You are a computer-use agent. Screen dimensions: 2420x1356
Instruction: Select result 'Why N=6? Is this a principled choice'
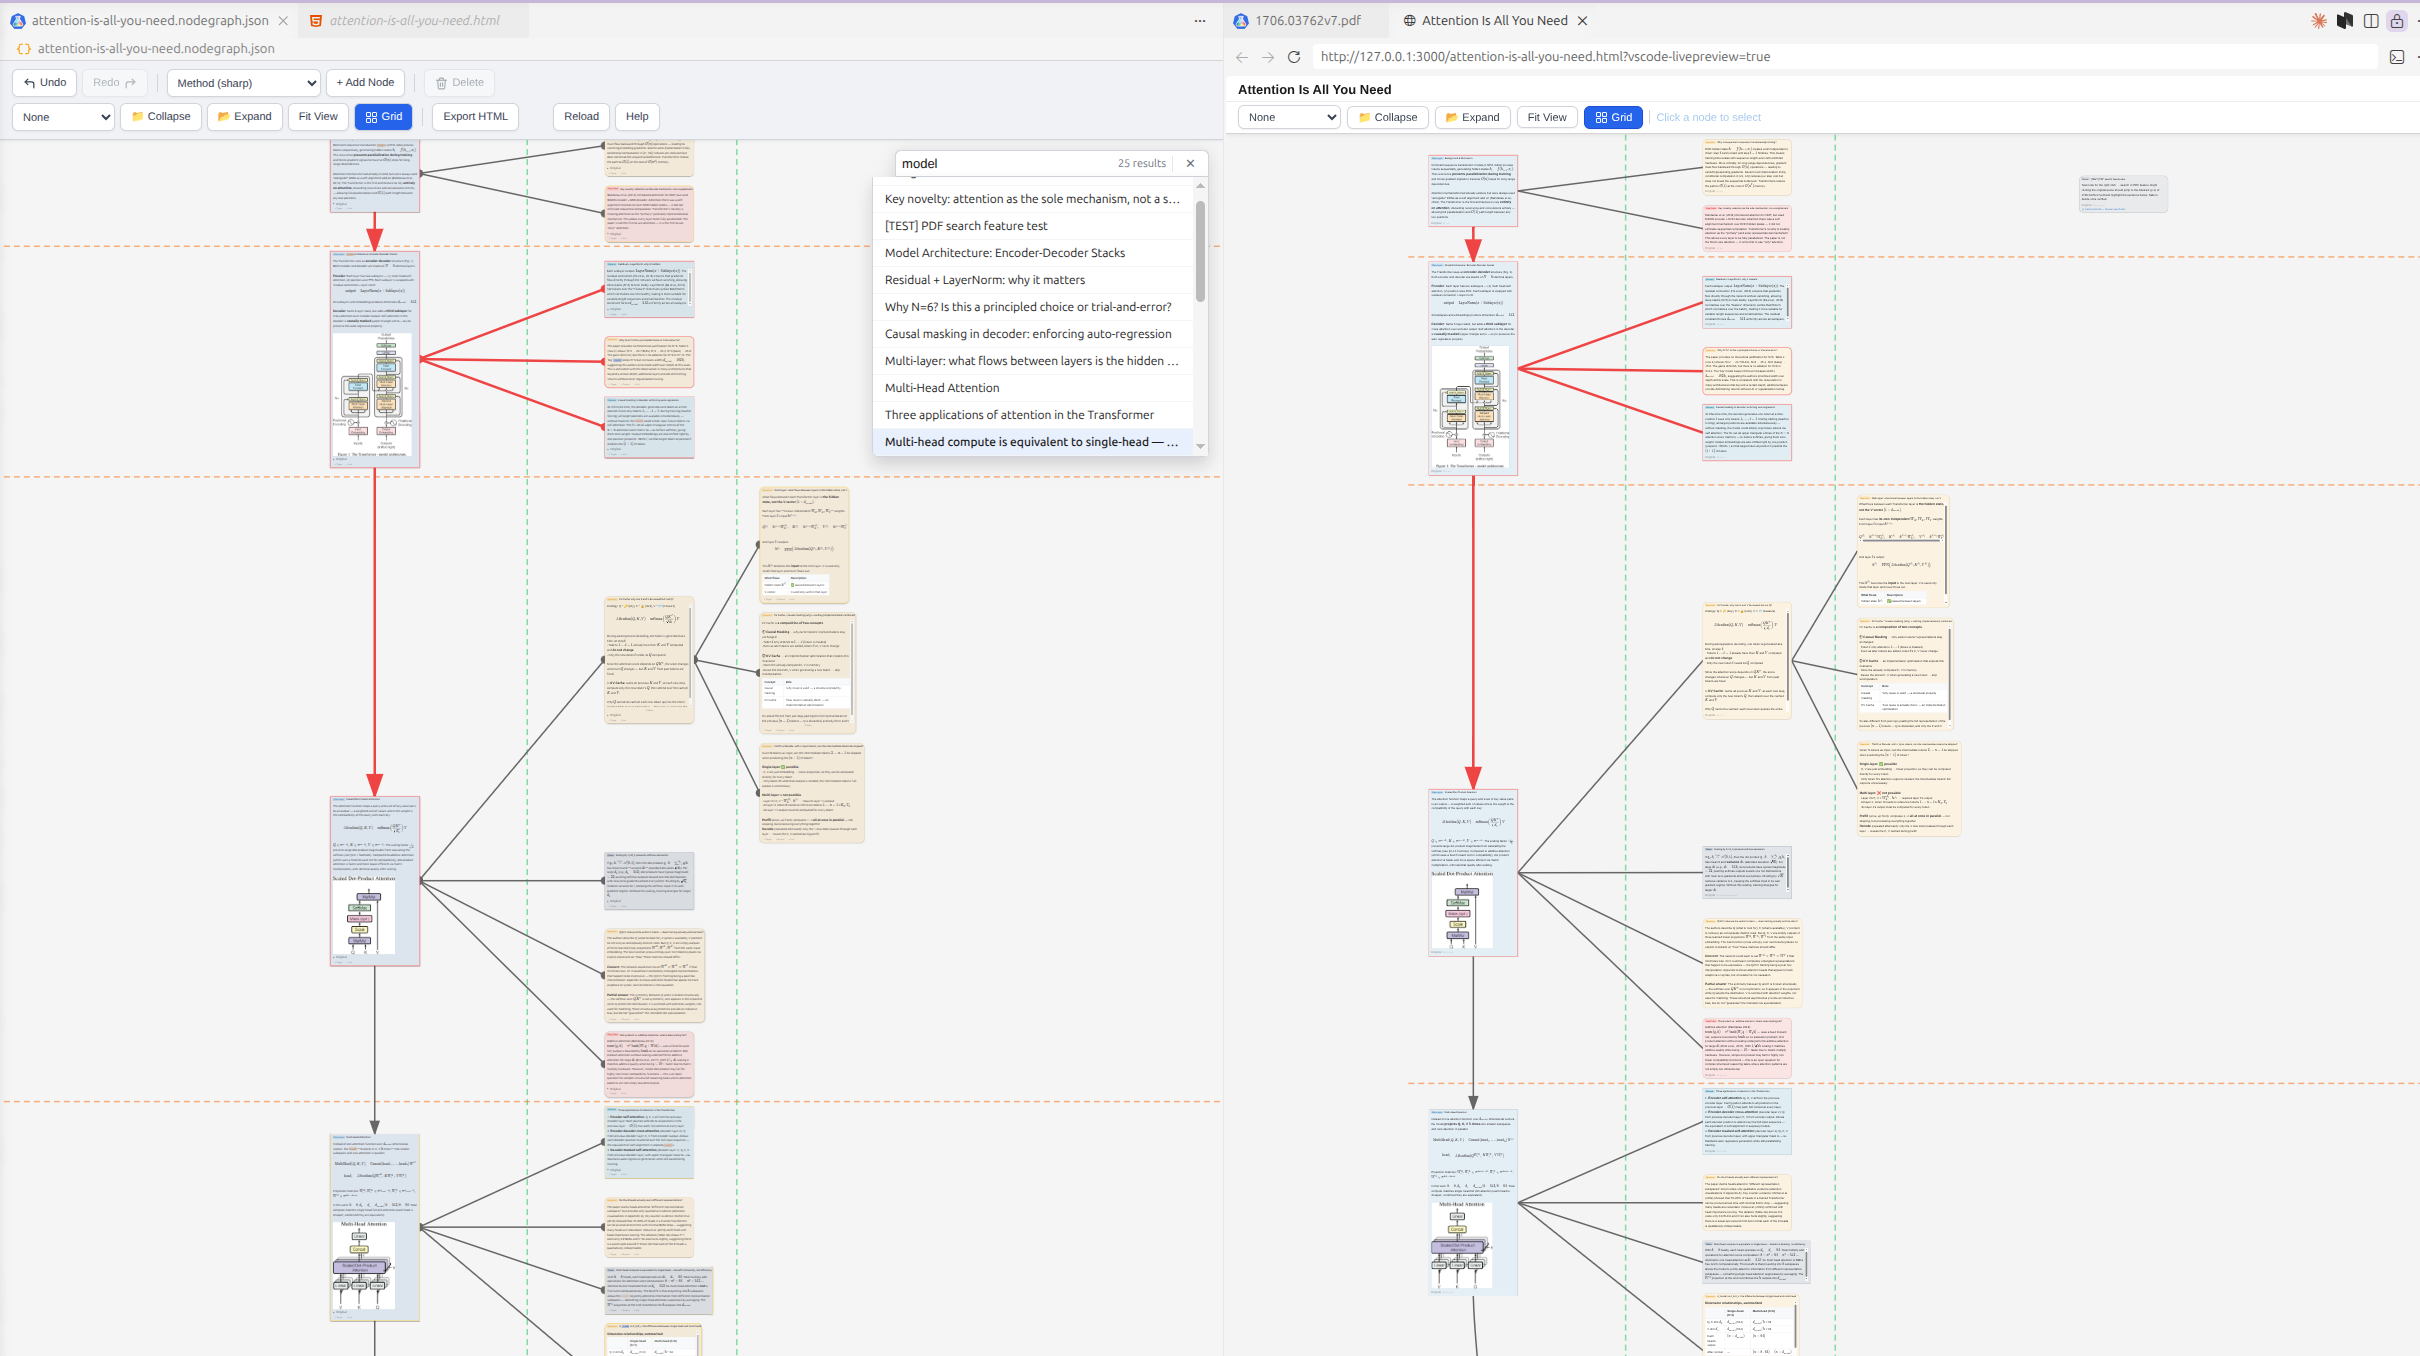1033,307
